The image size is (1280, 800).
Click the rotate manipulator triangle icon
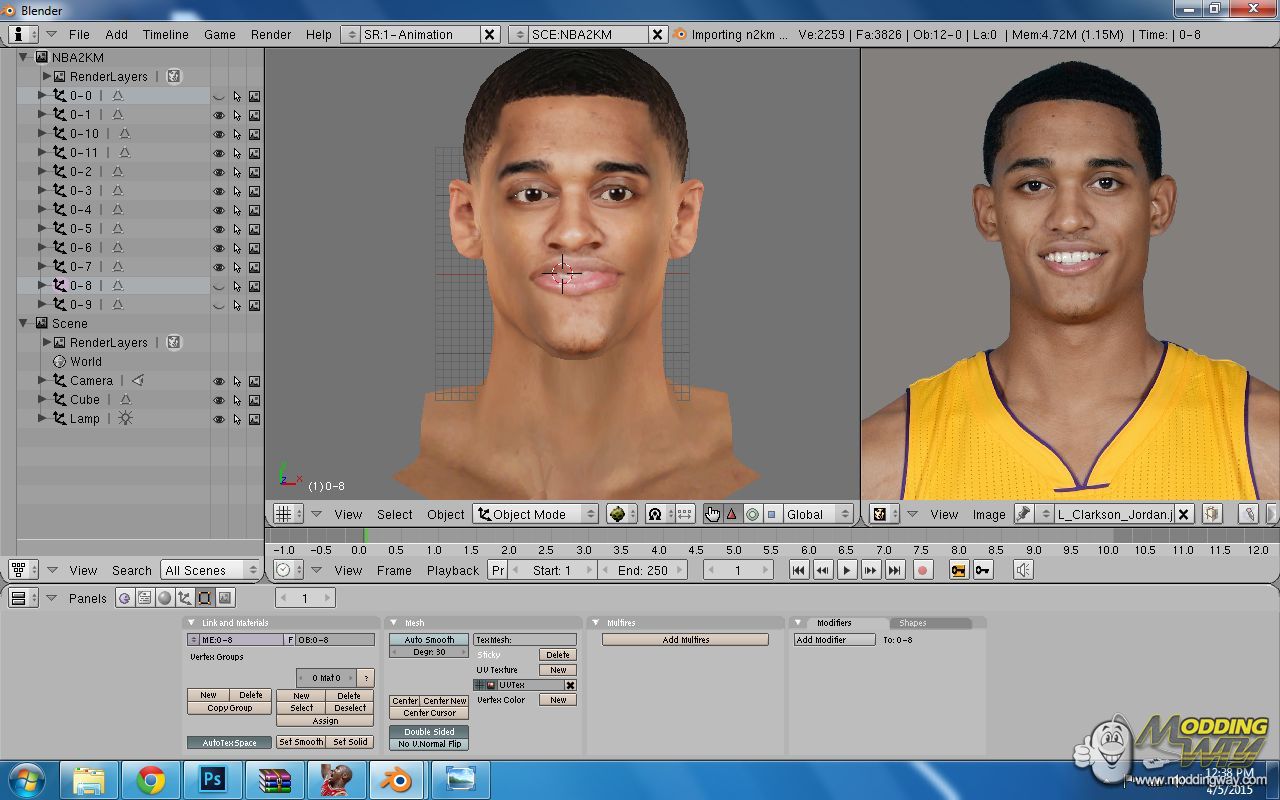(731, 514)
